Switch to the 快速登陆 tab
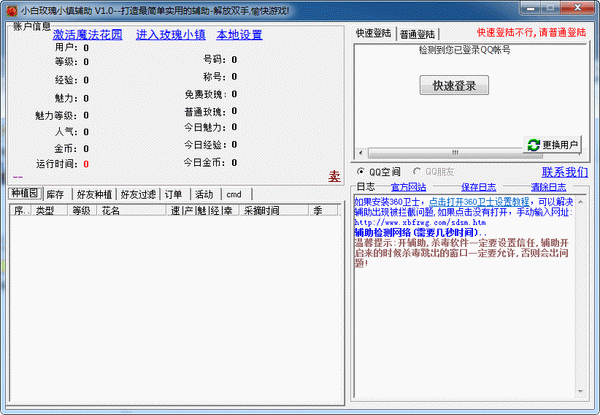This screenshot has height=415, width=600. (x=373, y=33)
